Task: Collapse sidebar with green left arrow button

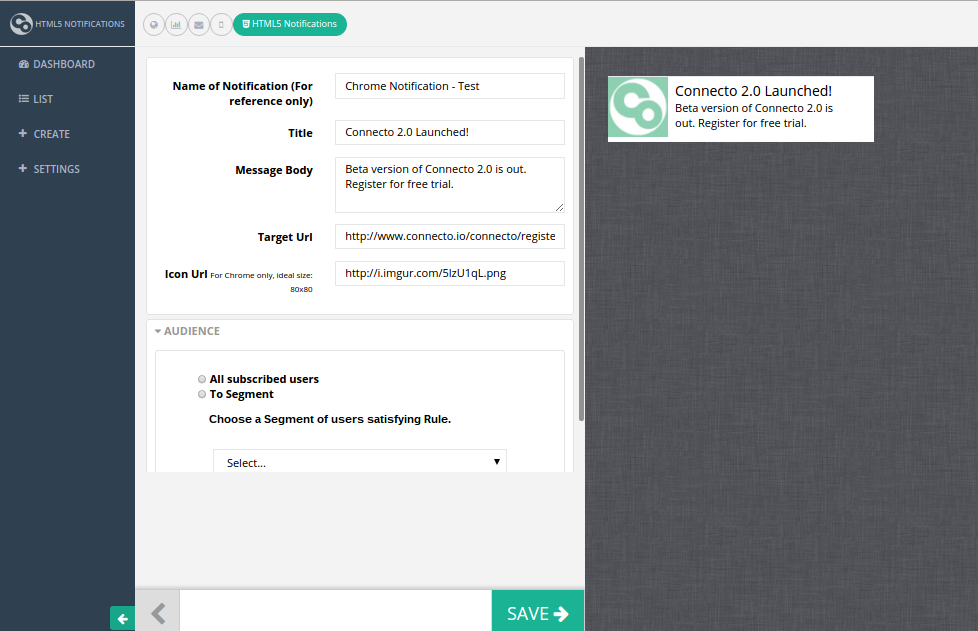Action: [122, 618]
